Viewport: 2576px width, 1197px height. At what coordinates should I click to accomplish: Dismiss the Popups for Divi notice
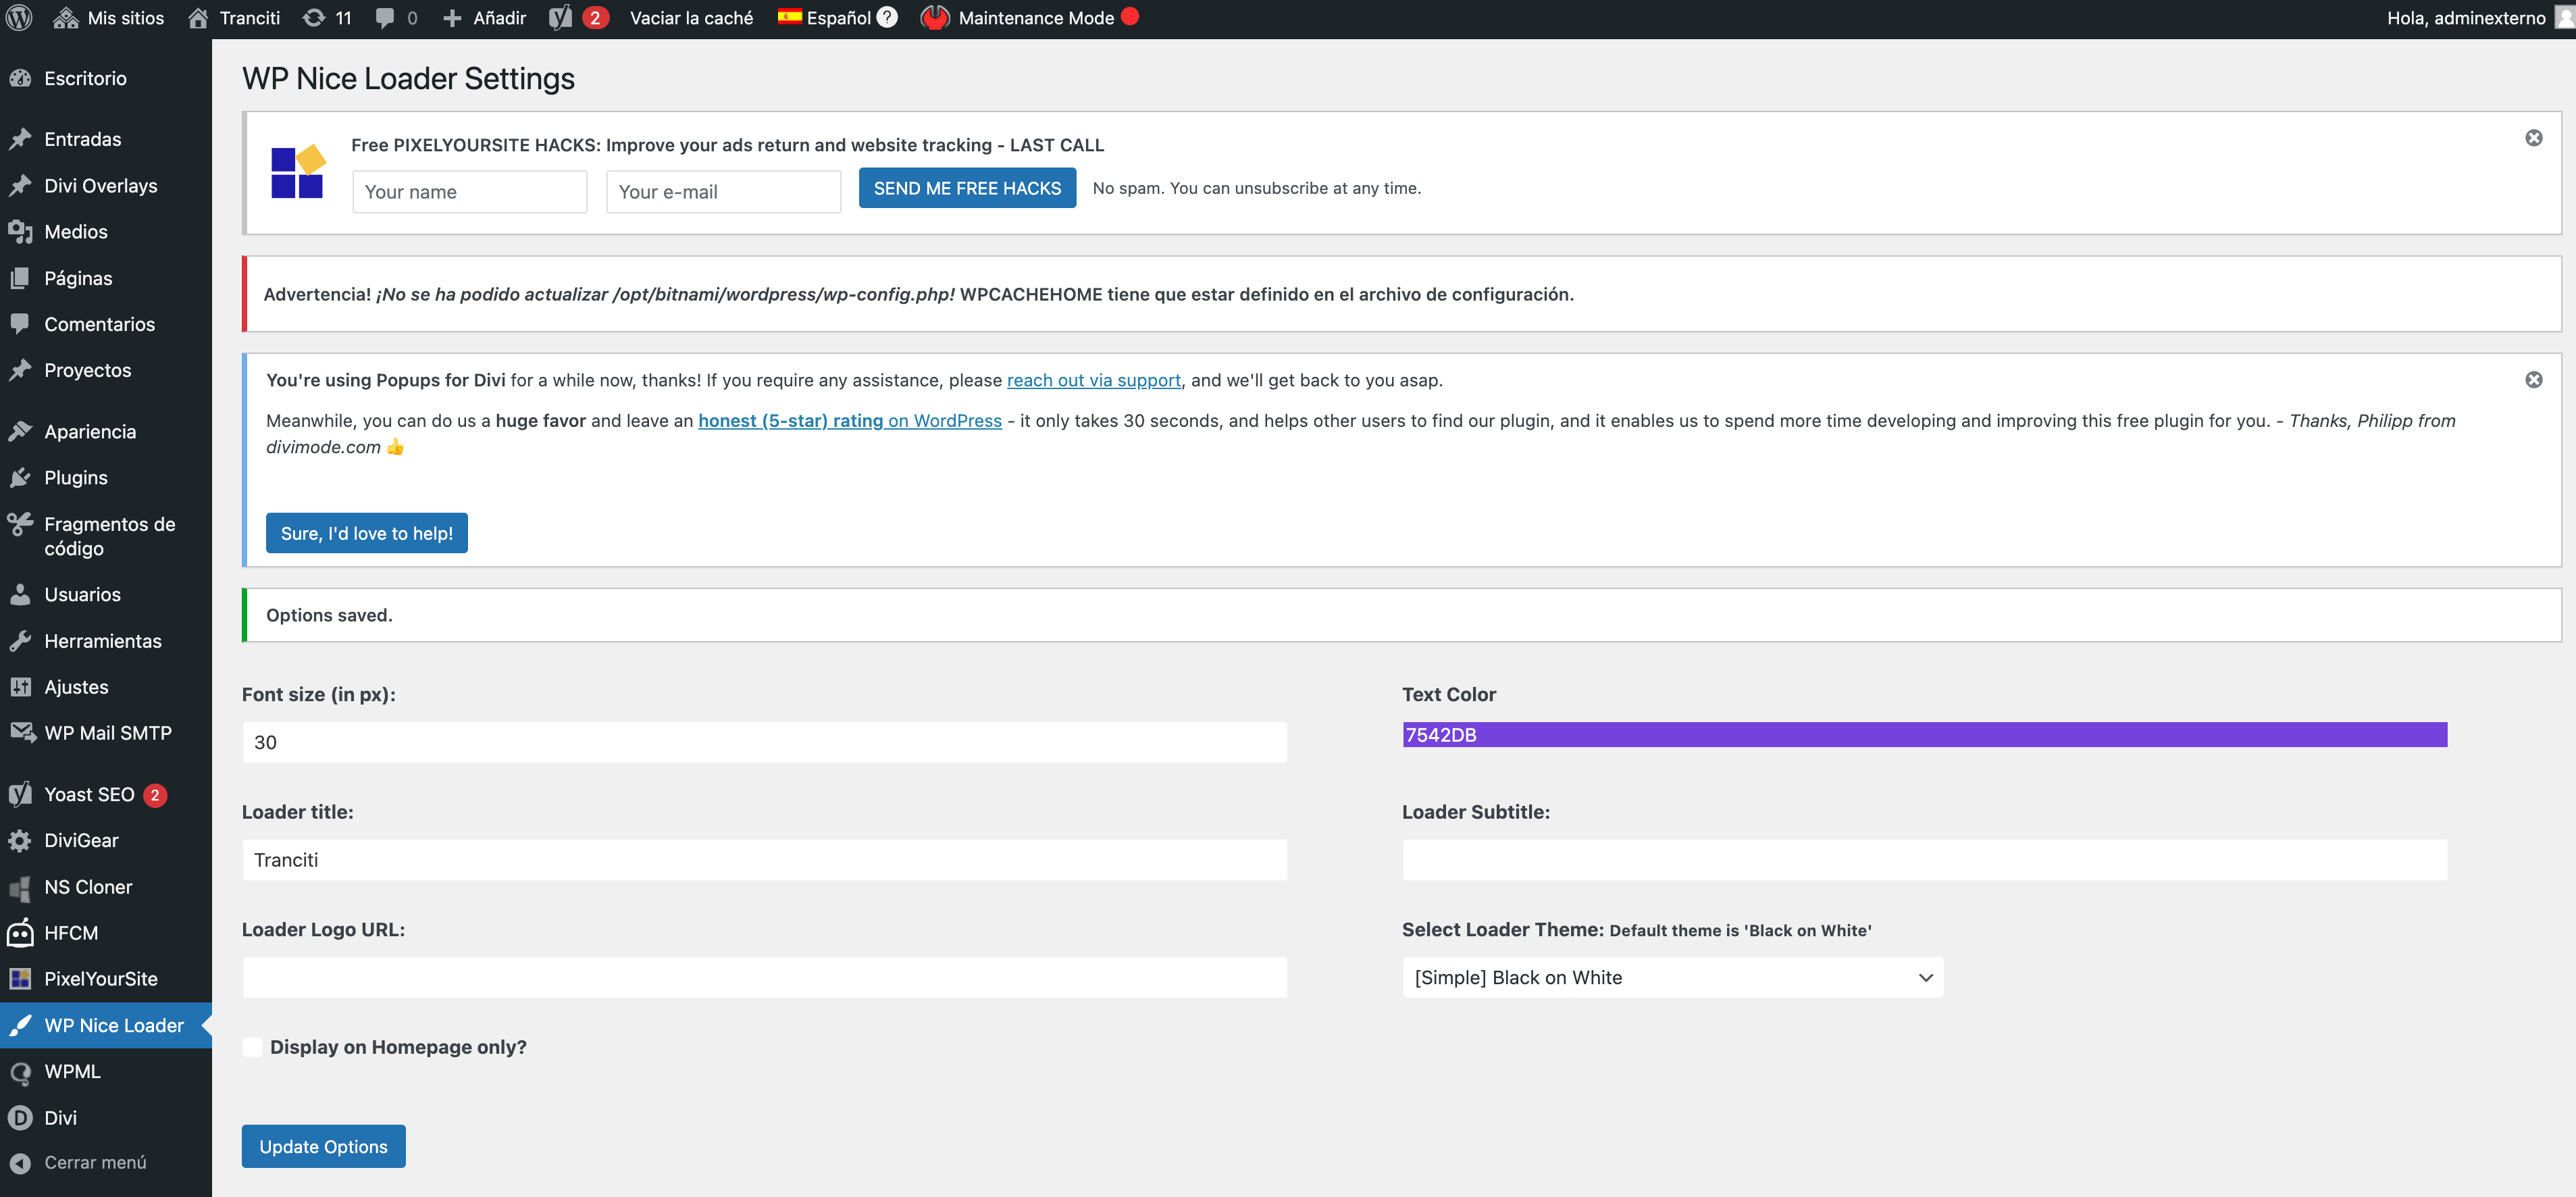(2533, 380)
